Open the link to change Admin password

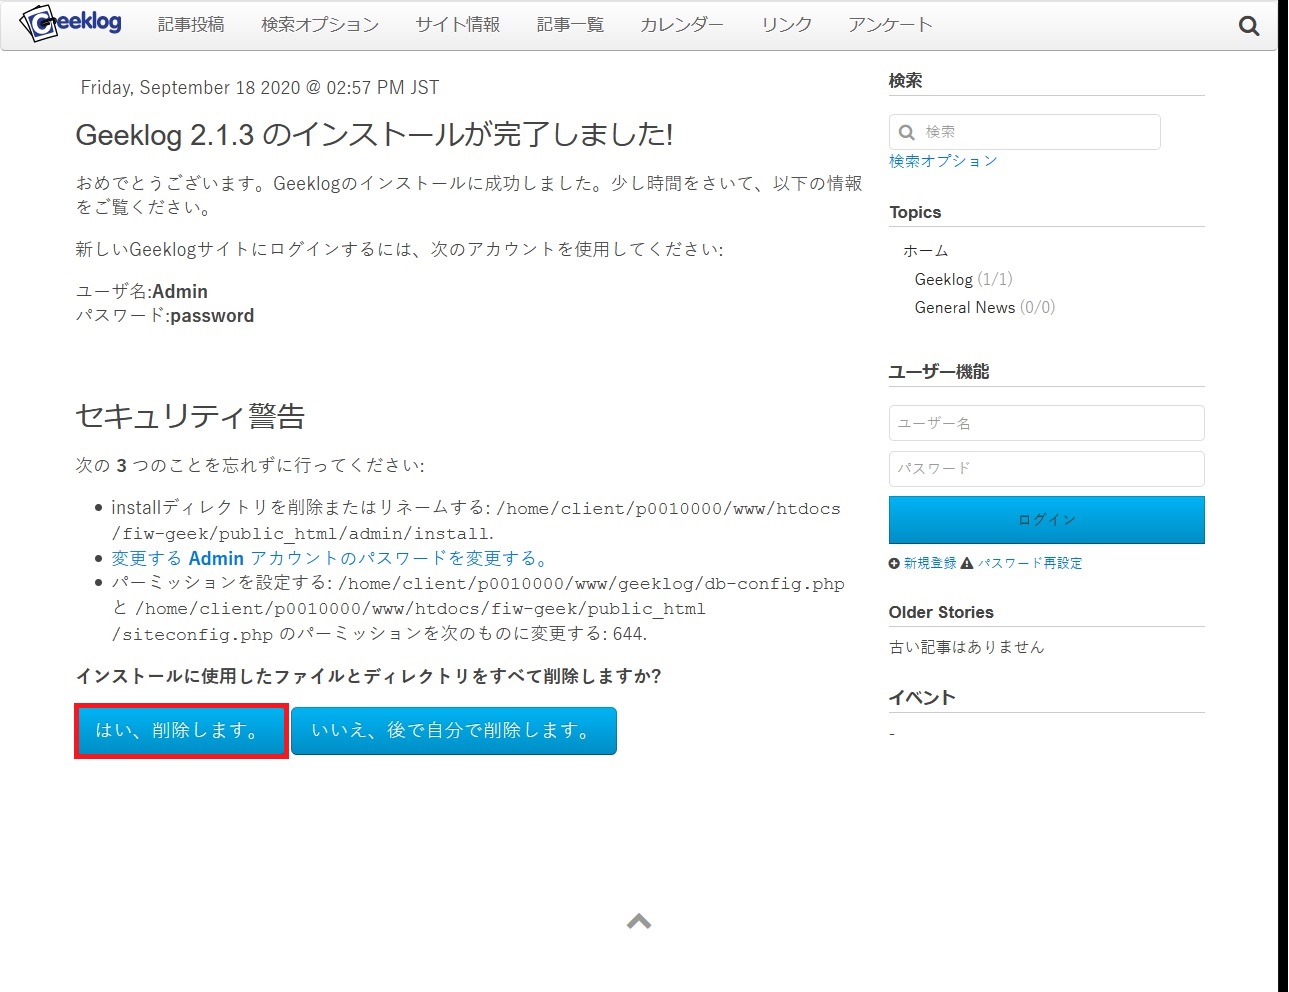pyautogui.click(x=329, y=559)
